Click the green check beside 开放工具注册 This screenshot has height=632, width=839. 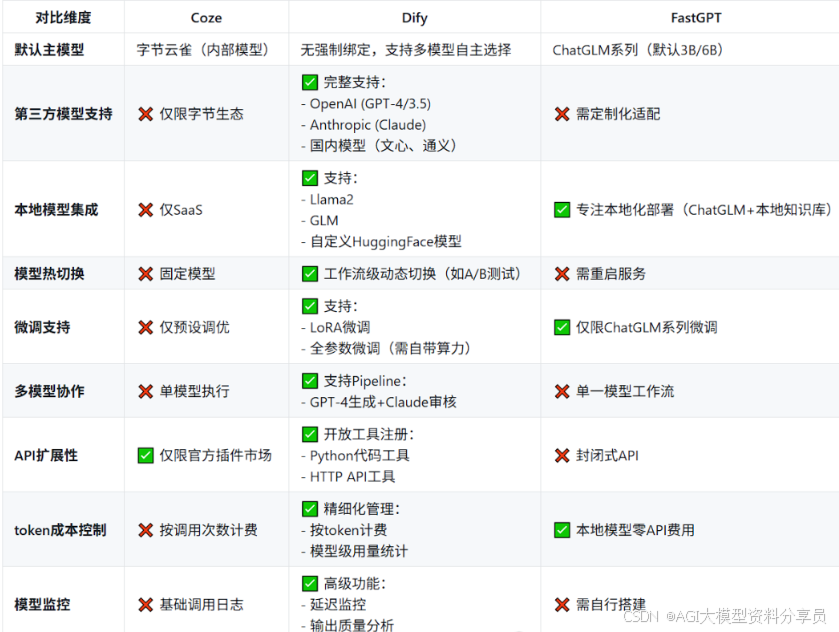coord(310,434)
